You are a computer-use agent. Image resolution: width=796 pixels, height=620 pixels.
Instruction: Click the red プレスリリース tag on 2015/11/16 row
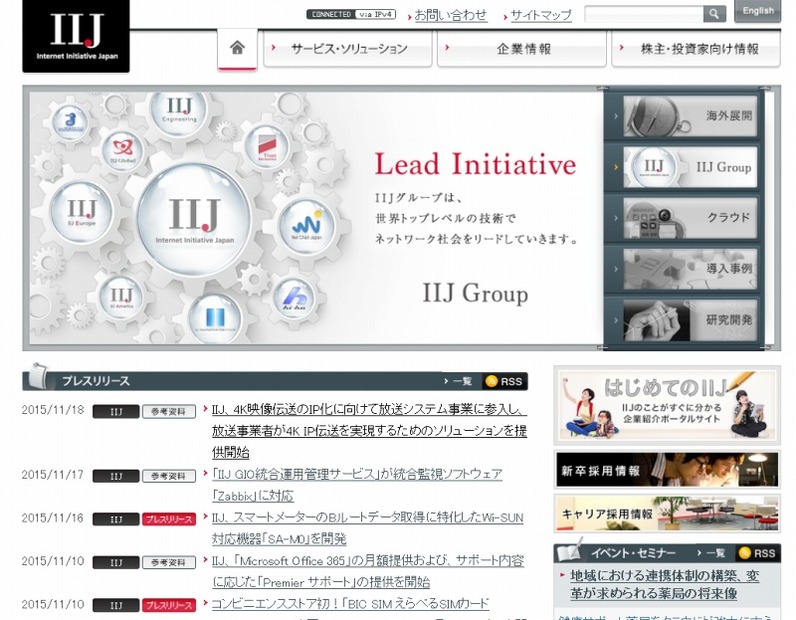click(169, 519)
